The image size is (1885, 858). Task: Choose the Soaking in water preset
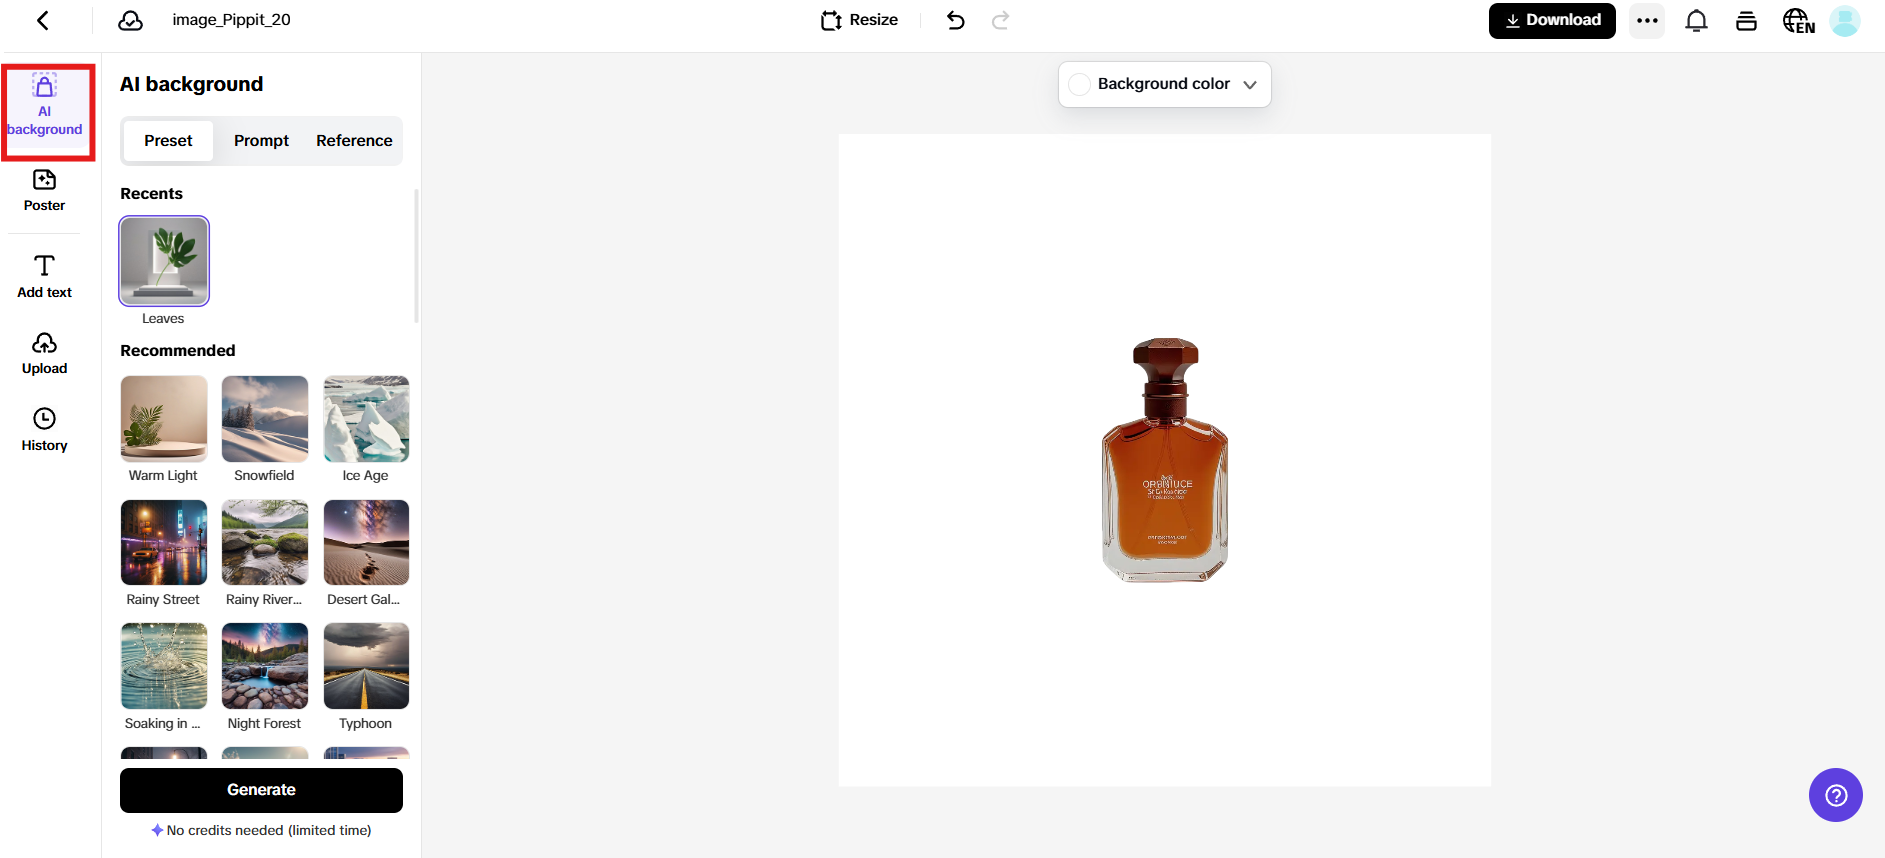pos(164,666)
